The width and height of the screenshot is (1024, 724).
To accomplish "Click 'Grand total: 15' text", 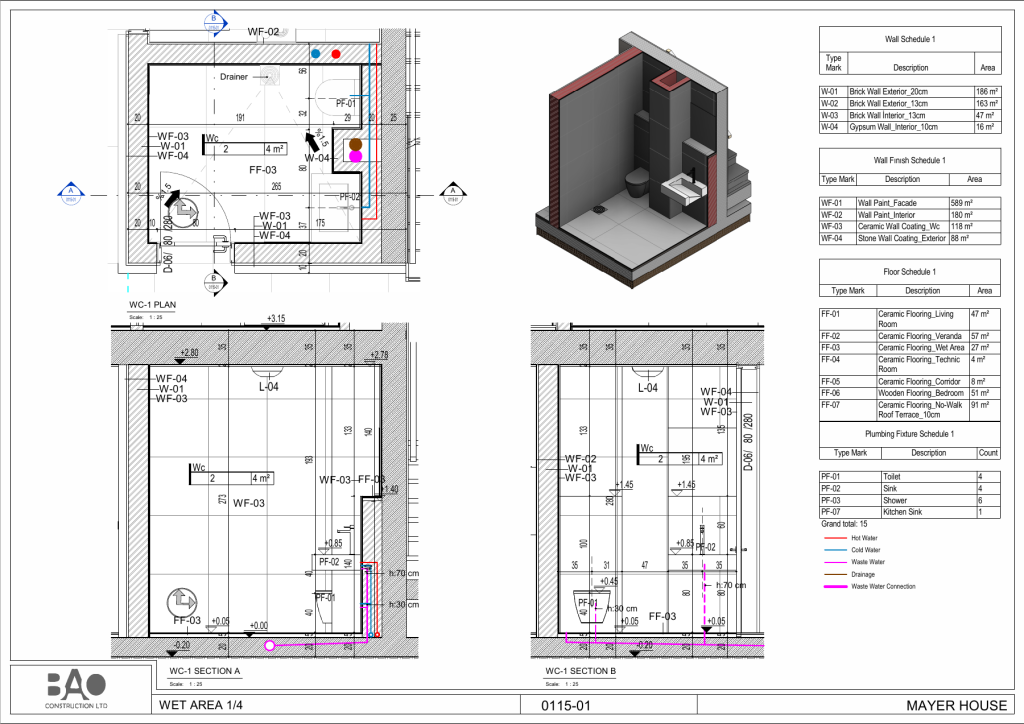I will (x=844, y=524).
